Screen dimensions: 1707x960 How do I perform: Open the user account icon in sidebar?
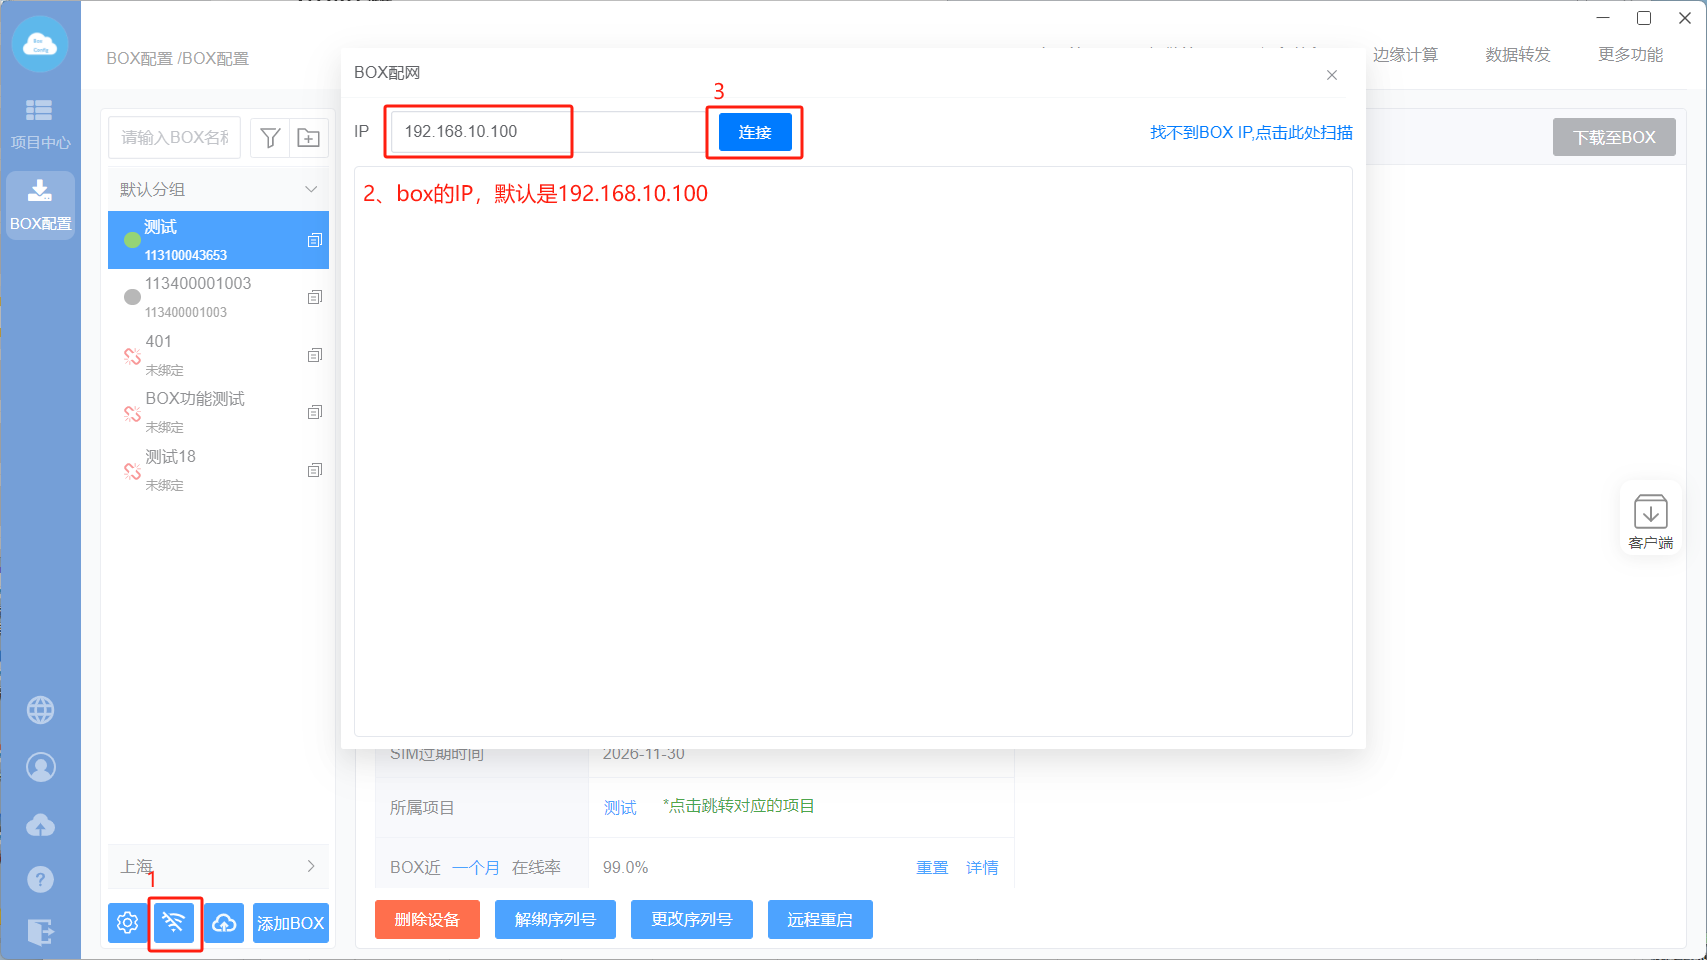pyautogui.click(x=40, y=767)
